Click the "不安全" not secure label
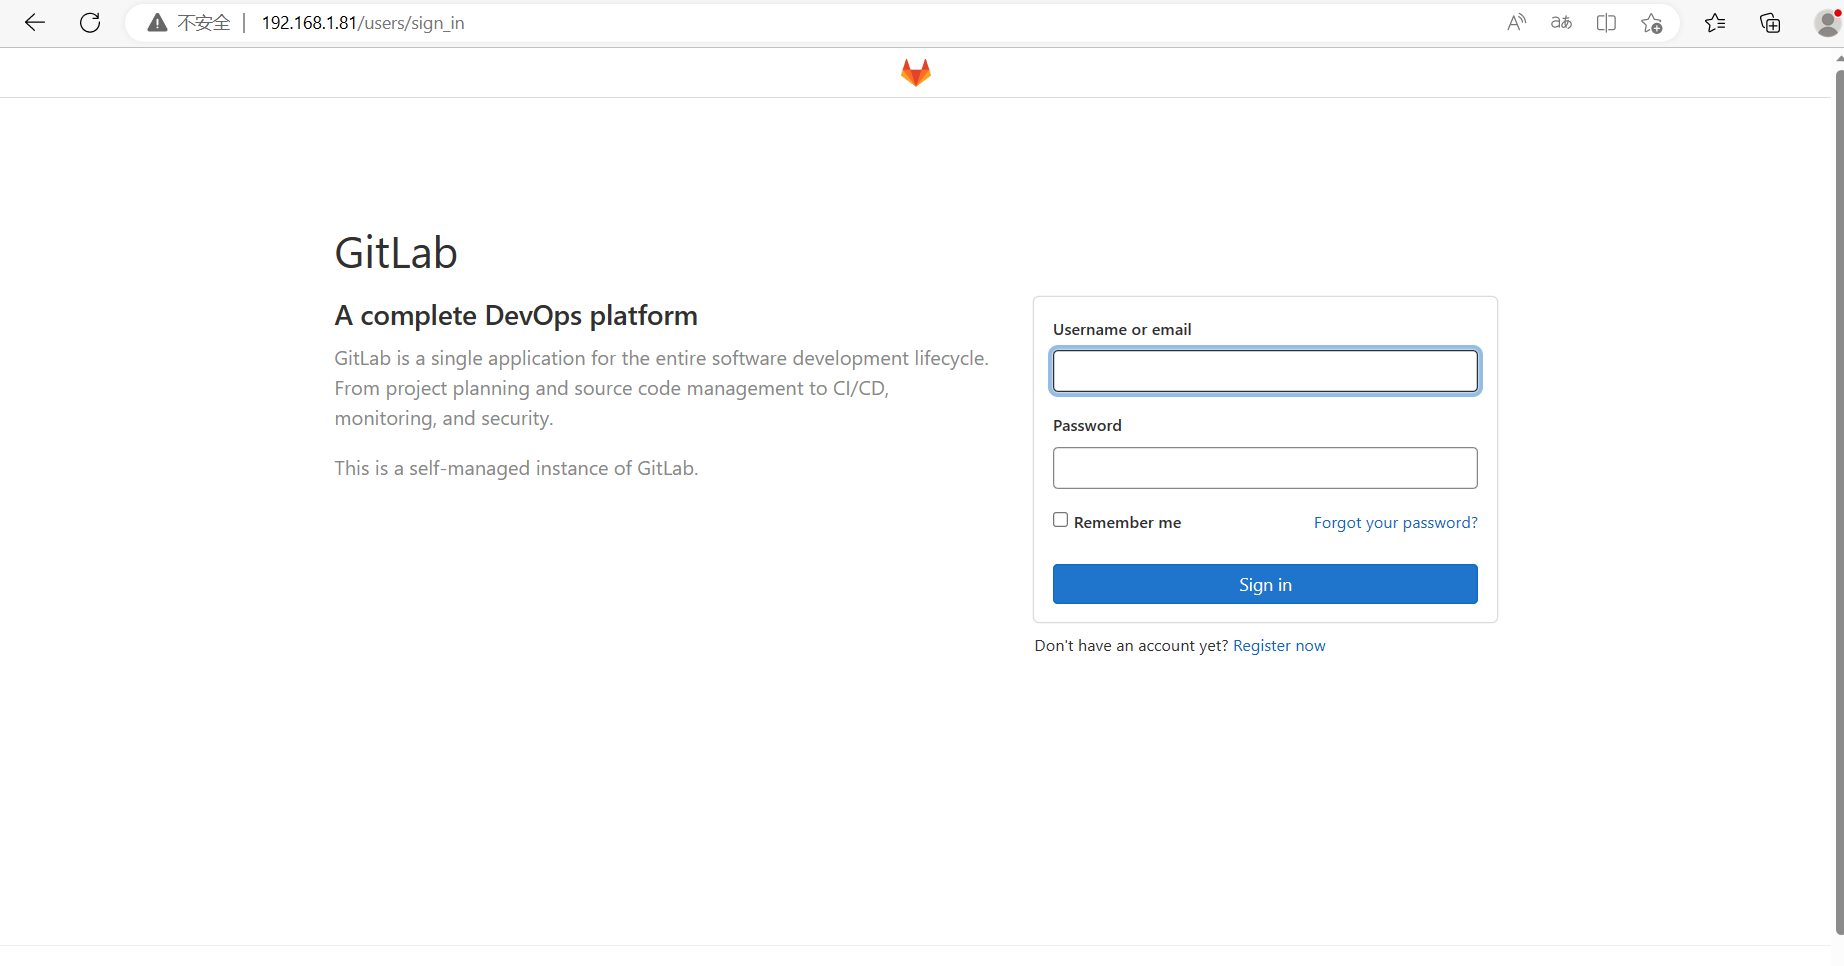1844x966 pixels. coord(204,23)
